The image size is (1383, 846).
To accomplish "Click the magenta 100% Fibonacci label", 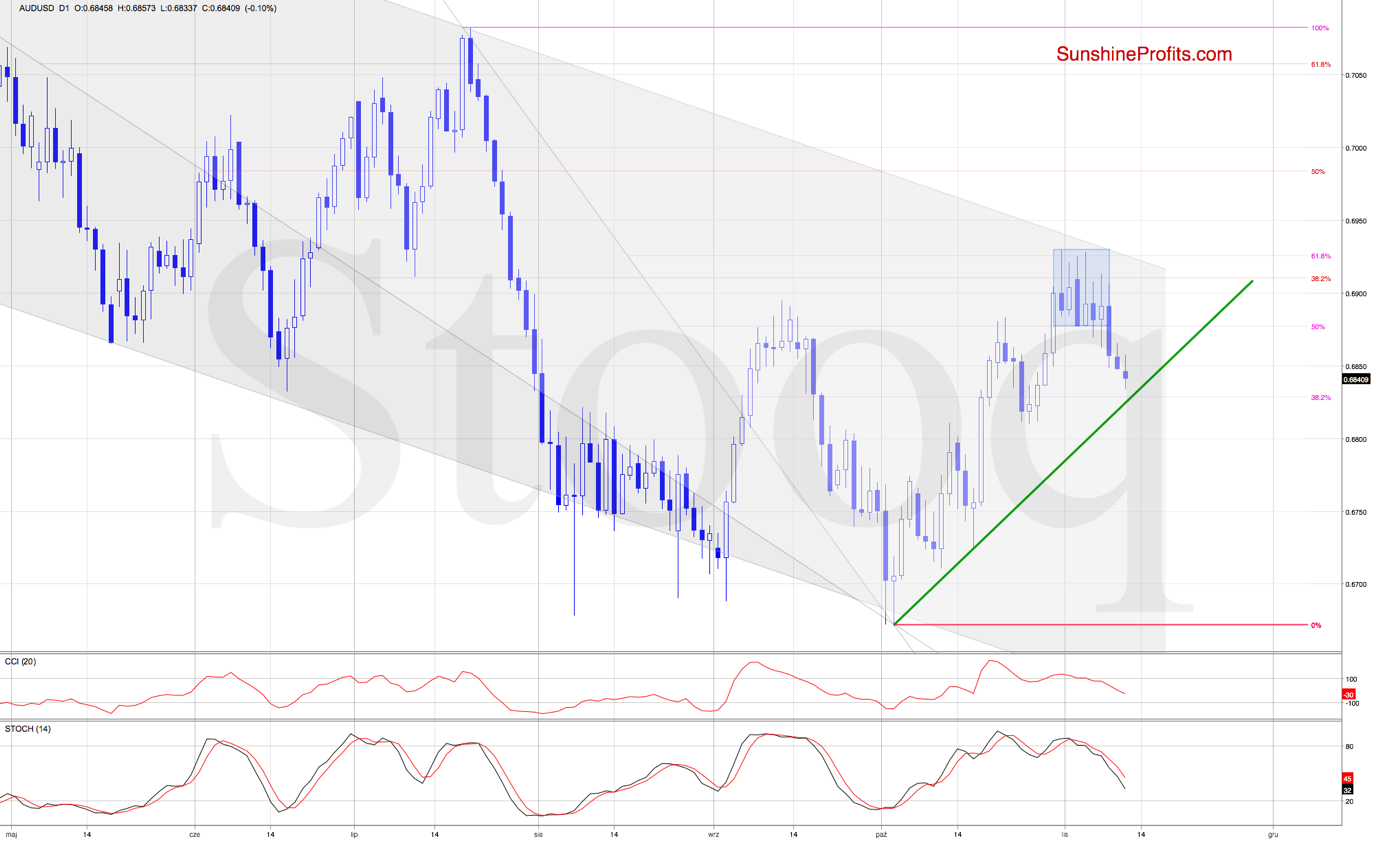I will point(1320,28).
